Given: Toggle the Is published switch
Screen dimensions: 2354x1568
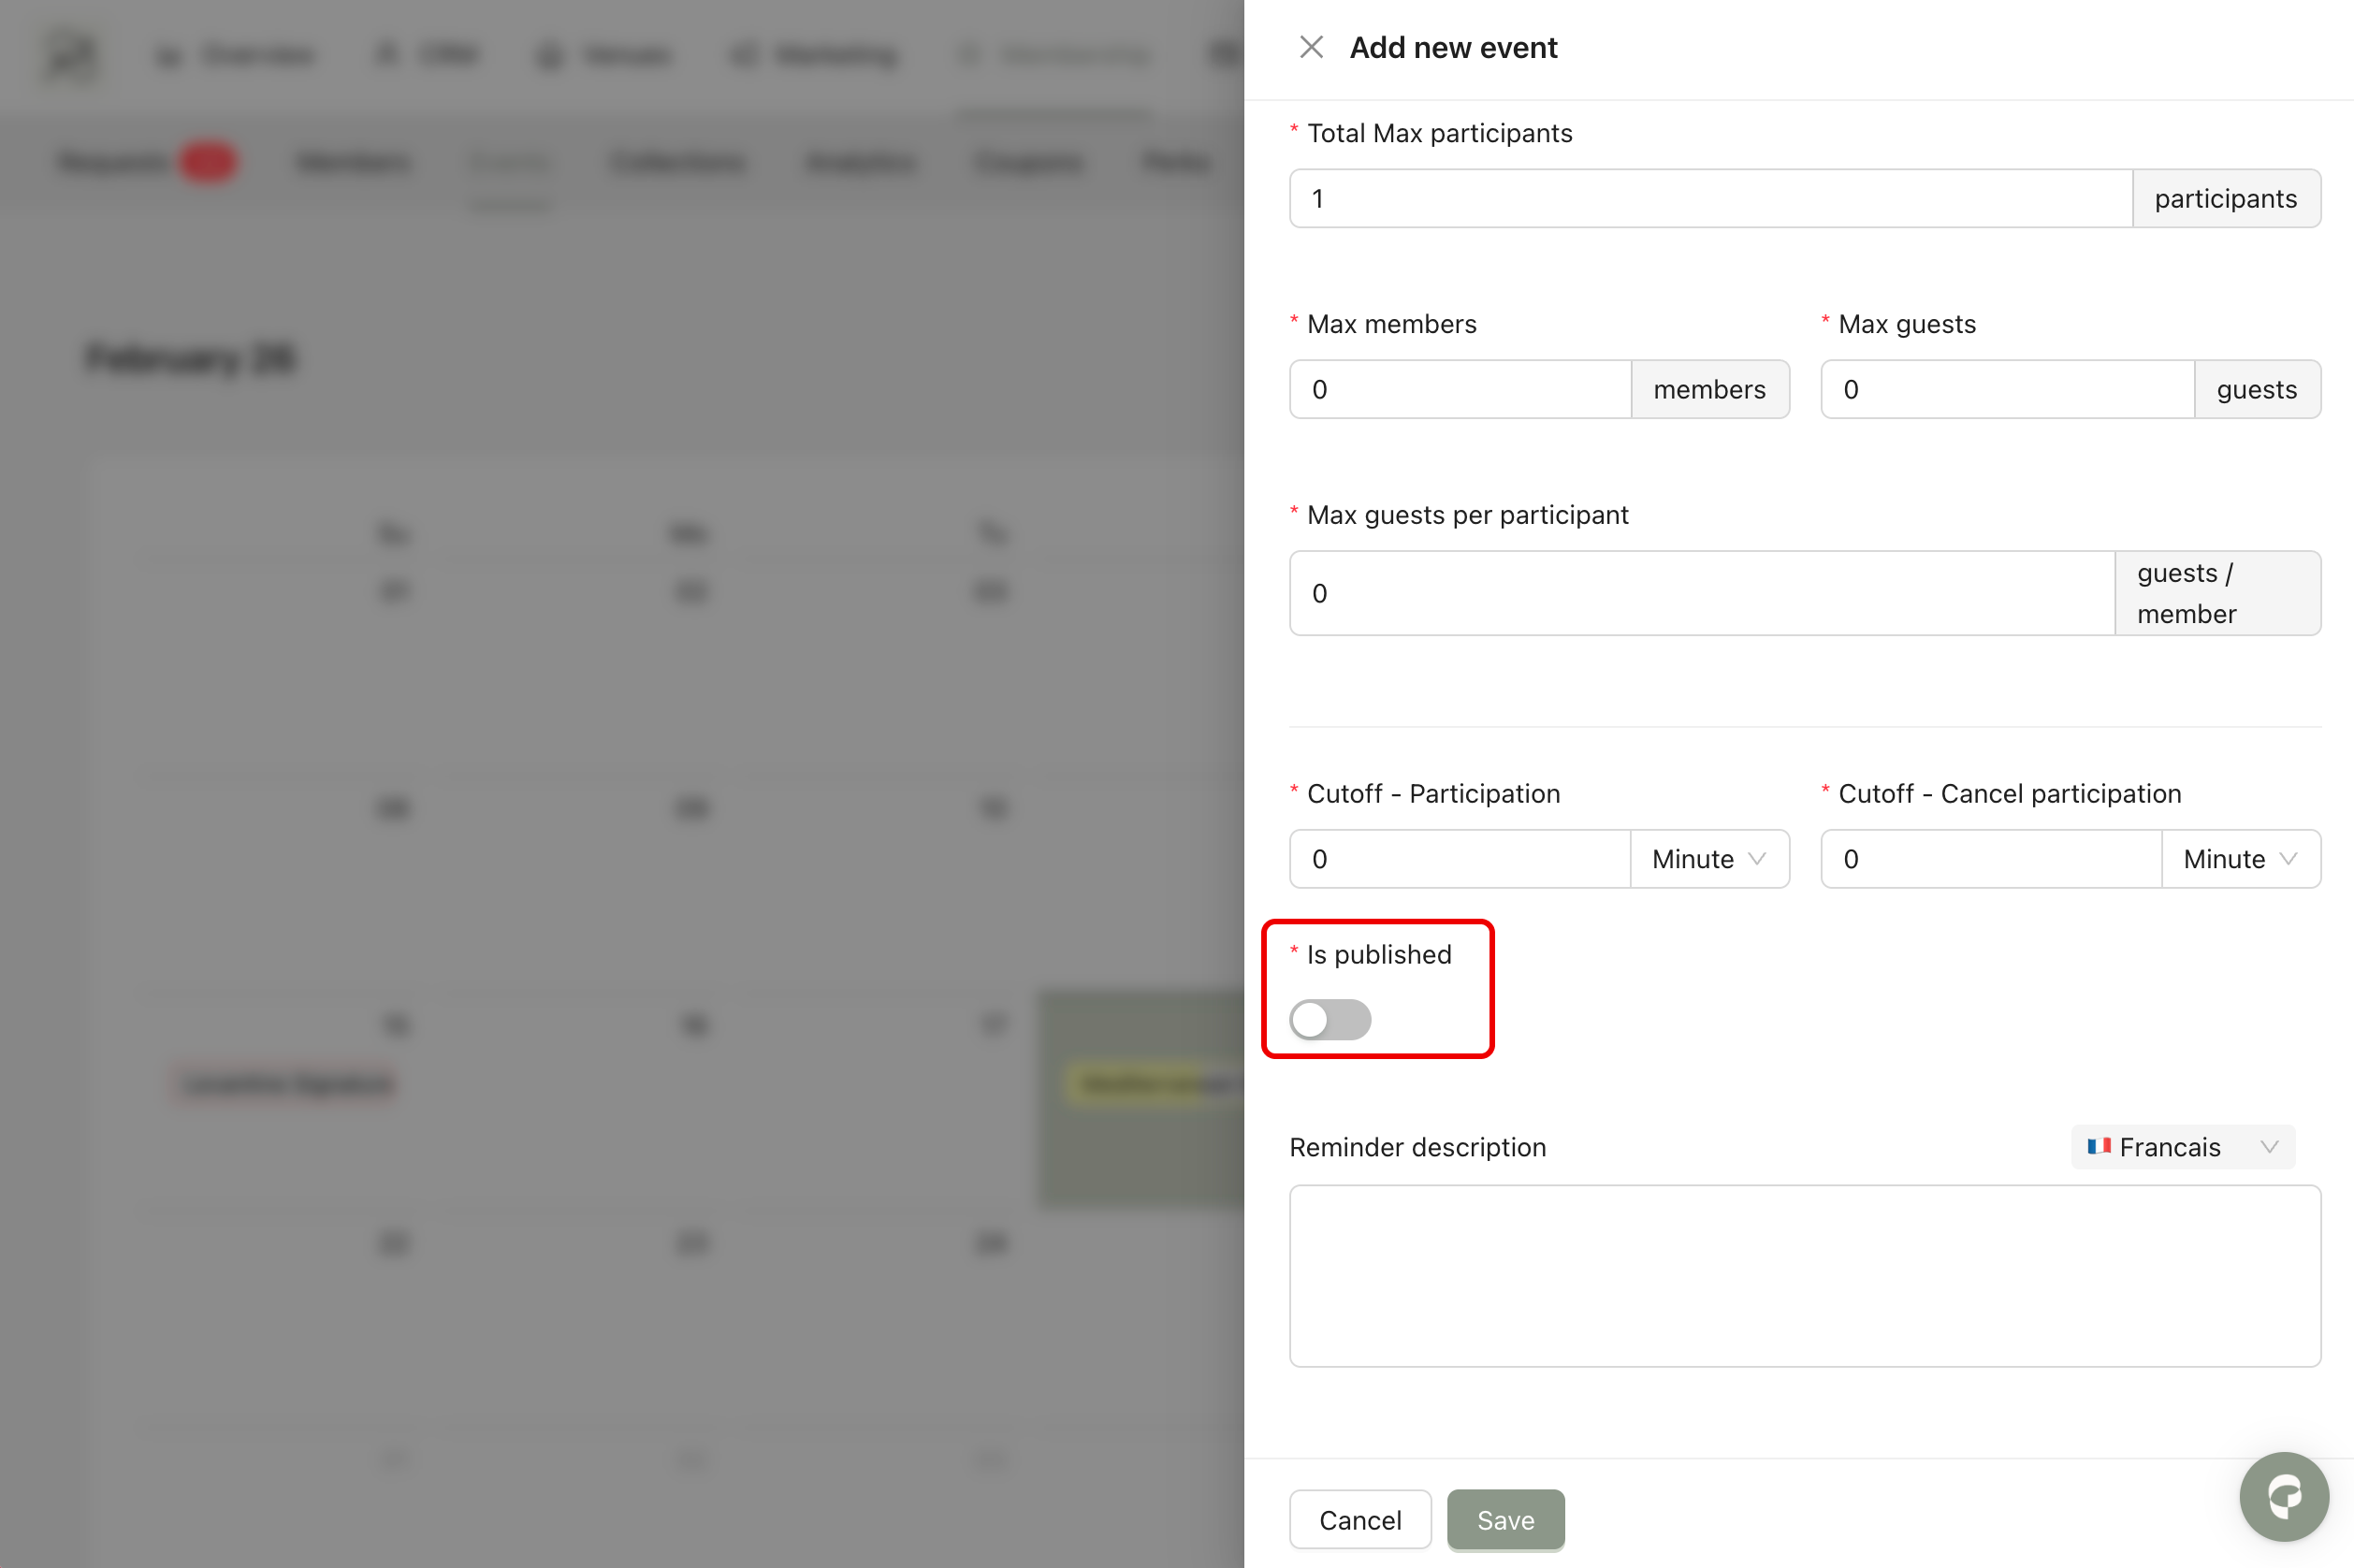Looking at the screenshot, I should (x=1329, y=1019).
